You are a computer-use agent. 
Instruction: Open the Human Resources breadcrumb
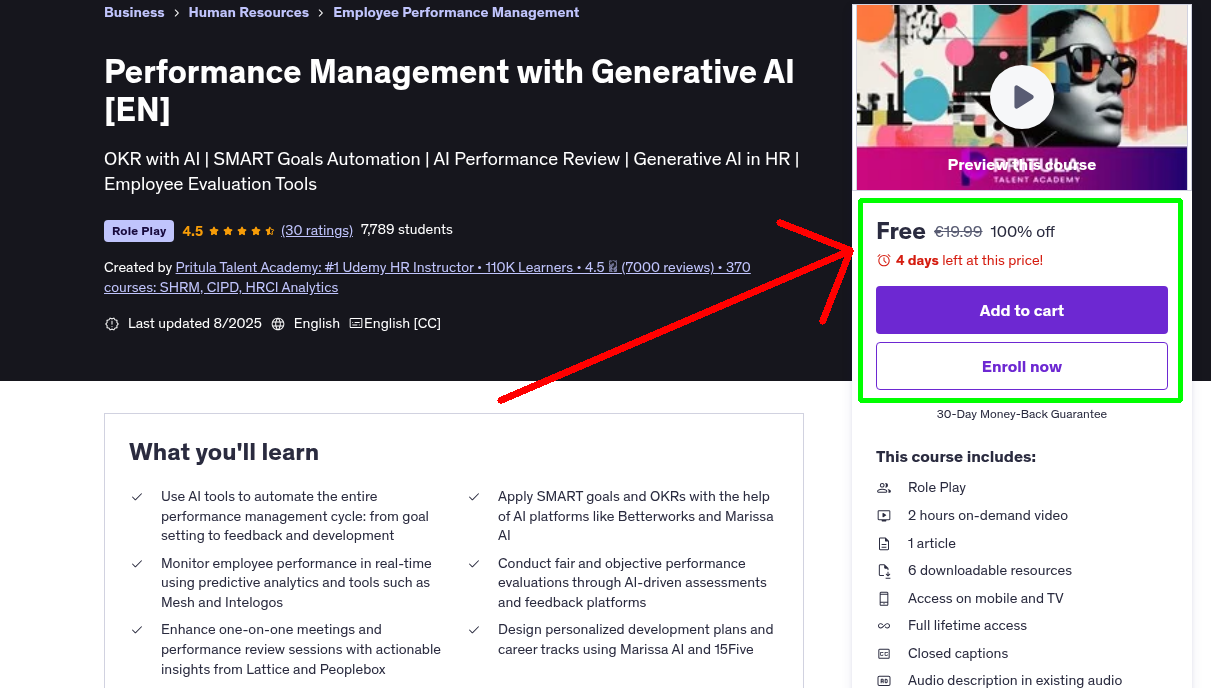[248, 12]
